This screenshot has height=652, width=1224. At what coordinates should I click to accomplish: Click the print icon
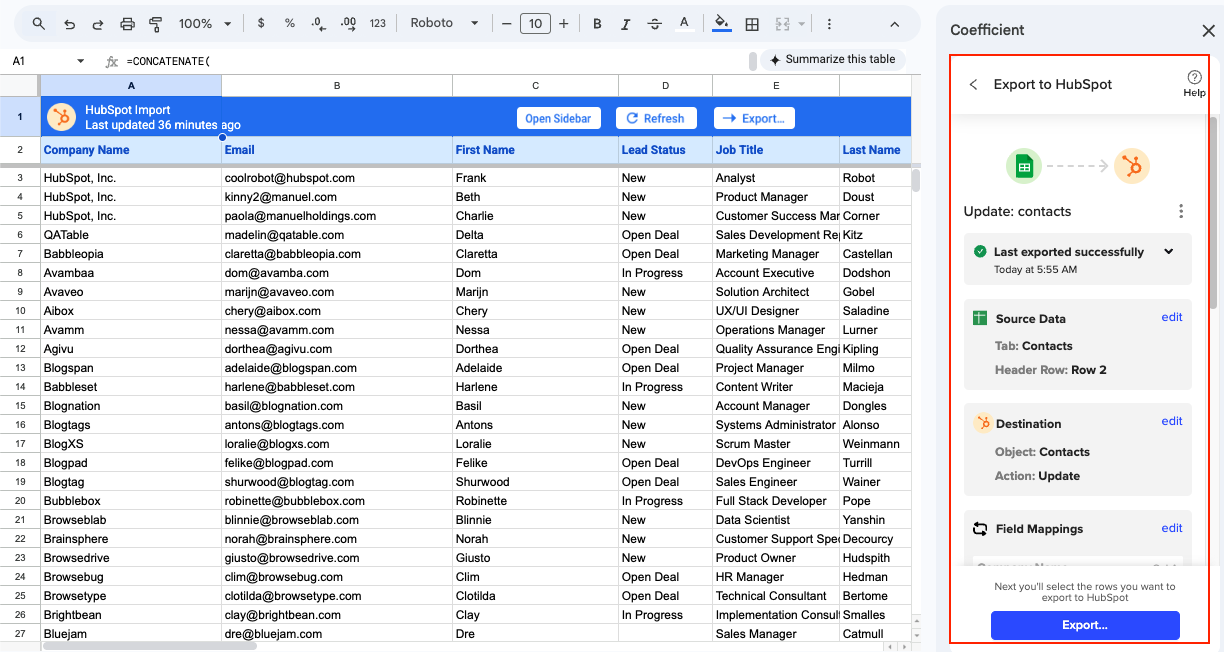coord(127,24)
